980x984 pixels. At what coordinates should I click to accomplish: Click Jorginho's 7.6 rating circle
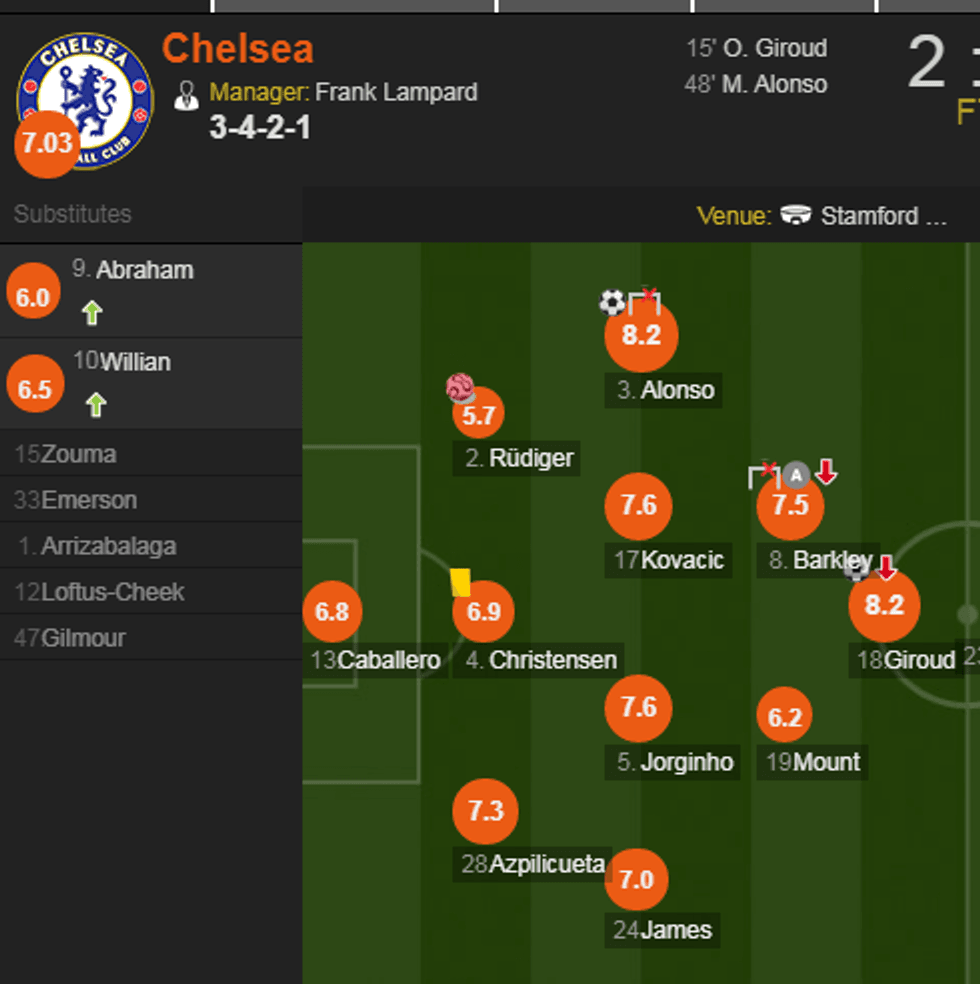(x=638, y=708)
